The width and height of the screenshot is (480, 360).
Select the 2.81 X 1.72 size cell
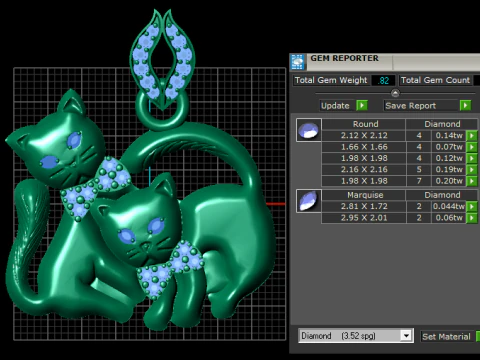(x=364, y=207)
